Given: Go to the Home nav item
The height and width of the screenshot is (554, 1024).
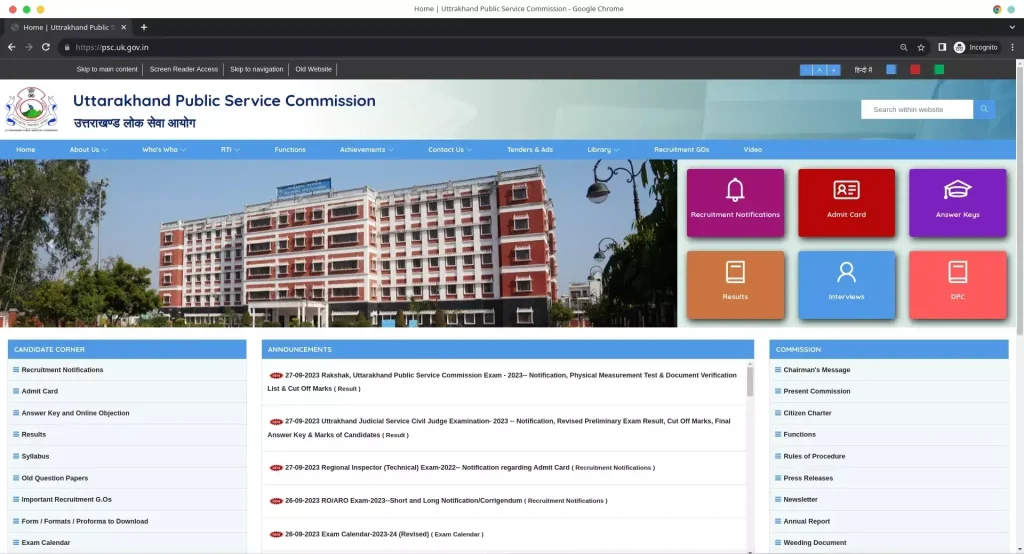Looking at the screenshot, I should pos(25,150).
